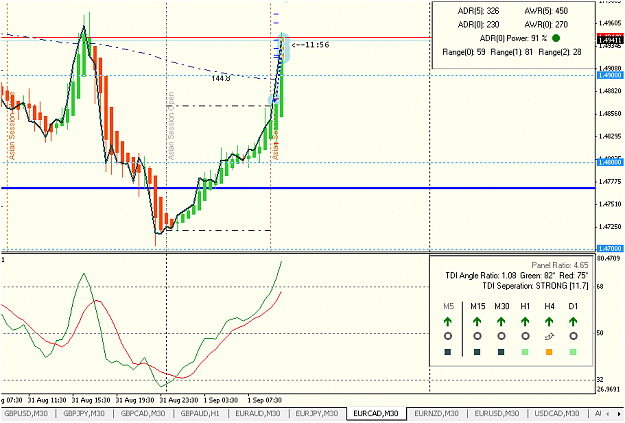The height and width of the screenshot is (423, 625).
Task: Switch to the GBPUSD,M30 chart tab
Action: coord(26,413)
